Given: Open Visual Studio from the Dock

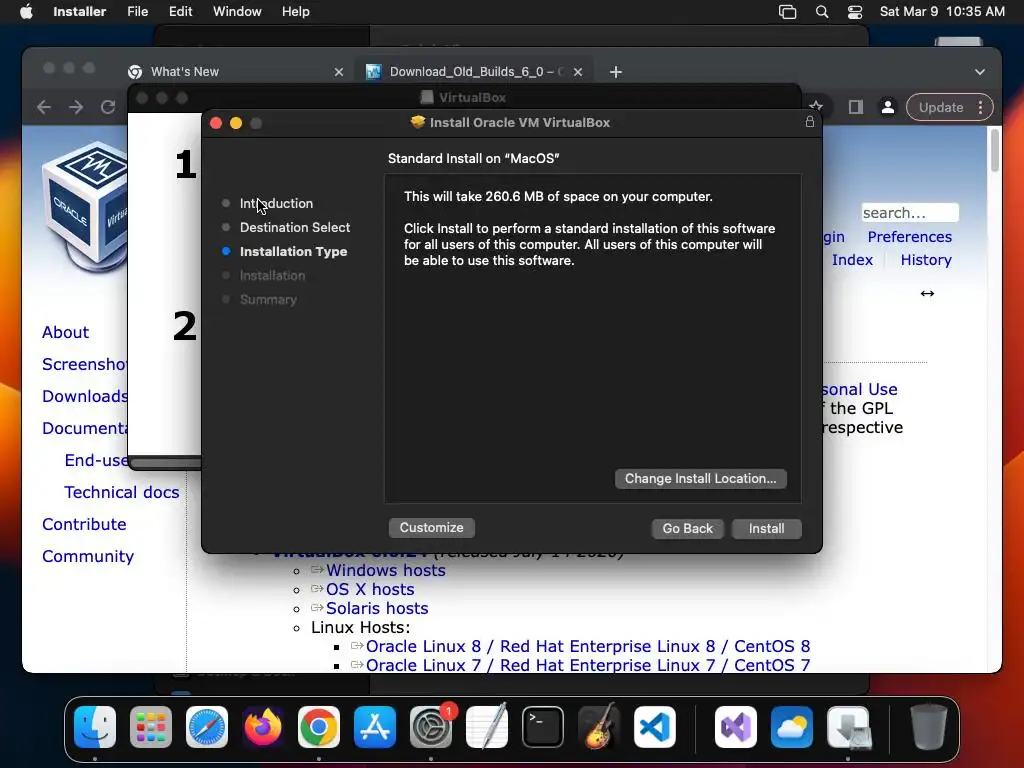Looking at the screenshot, I should point(736,727).
